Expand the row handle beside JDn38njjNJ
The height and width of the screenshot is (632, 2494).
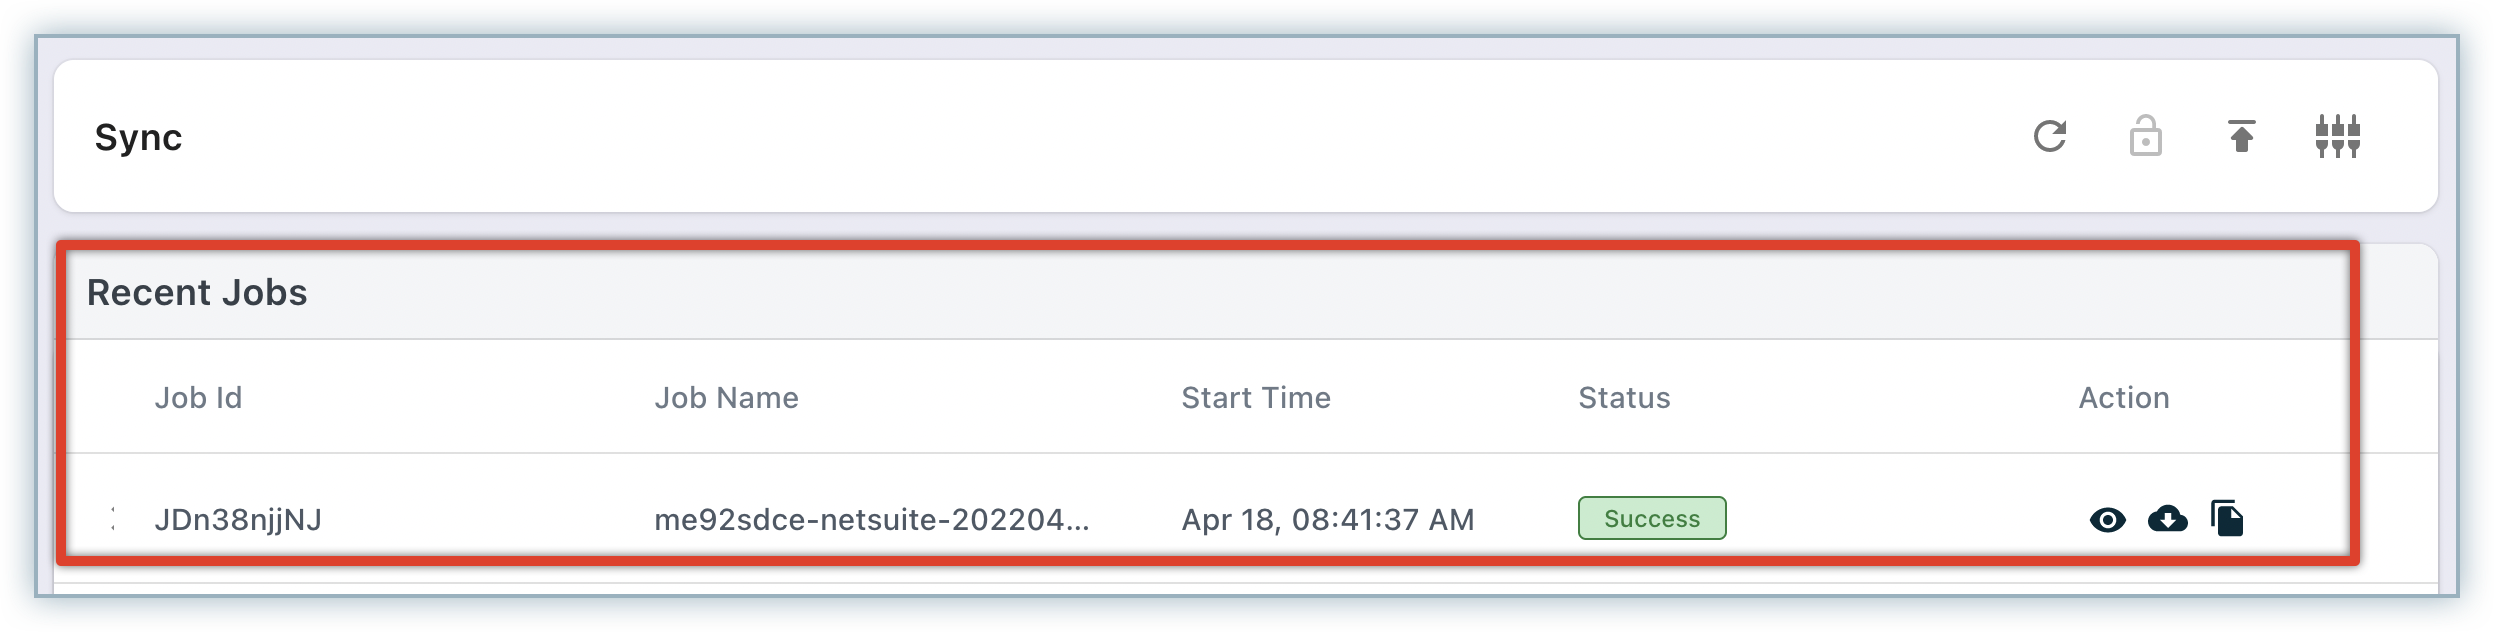[x=113, y=518]
